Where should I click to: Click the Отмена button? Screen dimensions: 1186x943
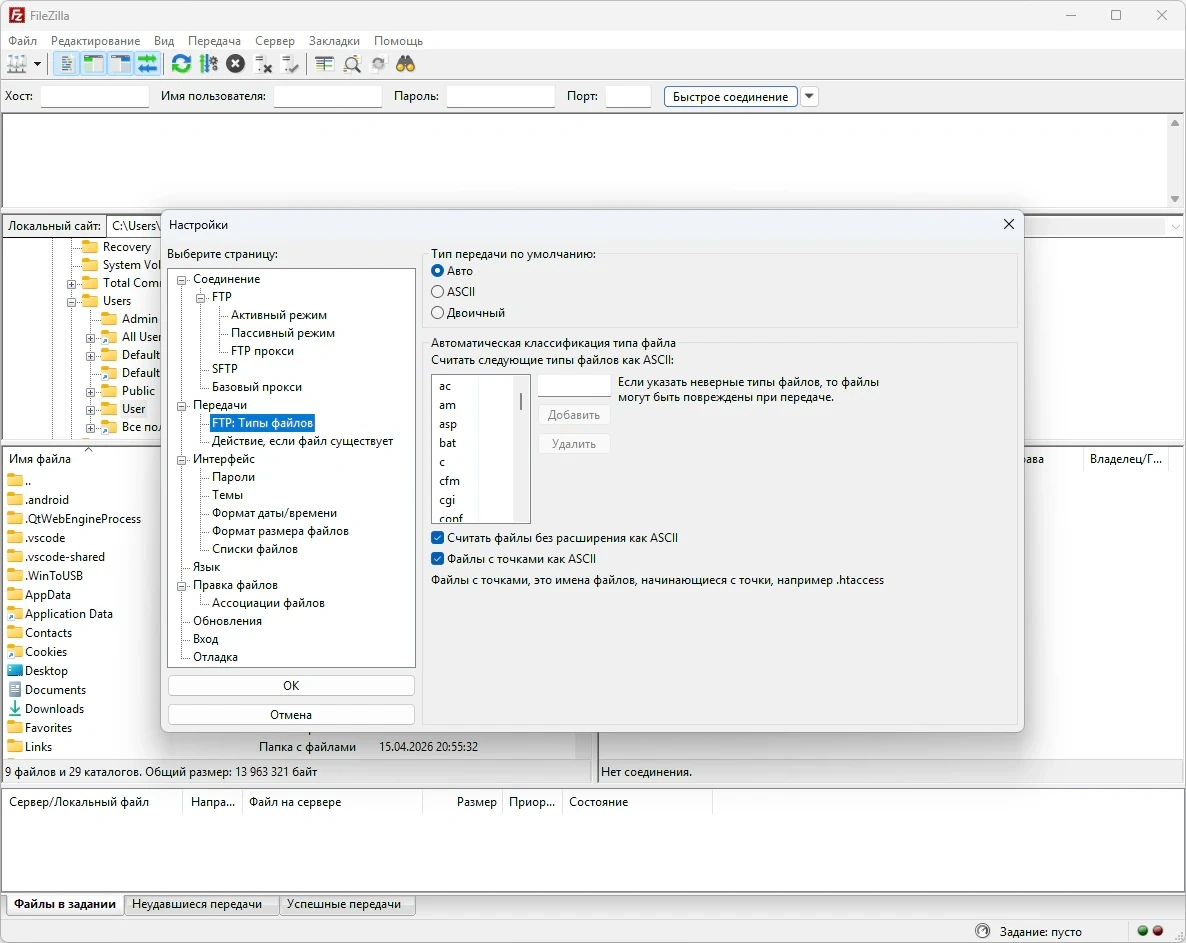291,715
